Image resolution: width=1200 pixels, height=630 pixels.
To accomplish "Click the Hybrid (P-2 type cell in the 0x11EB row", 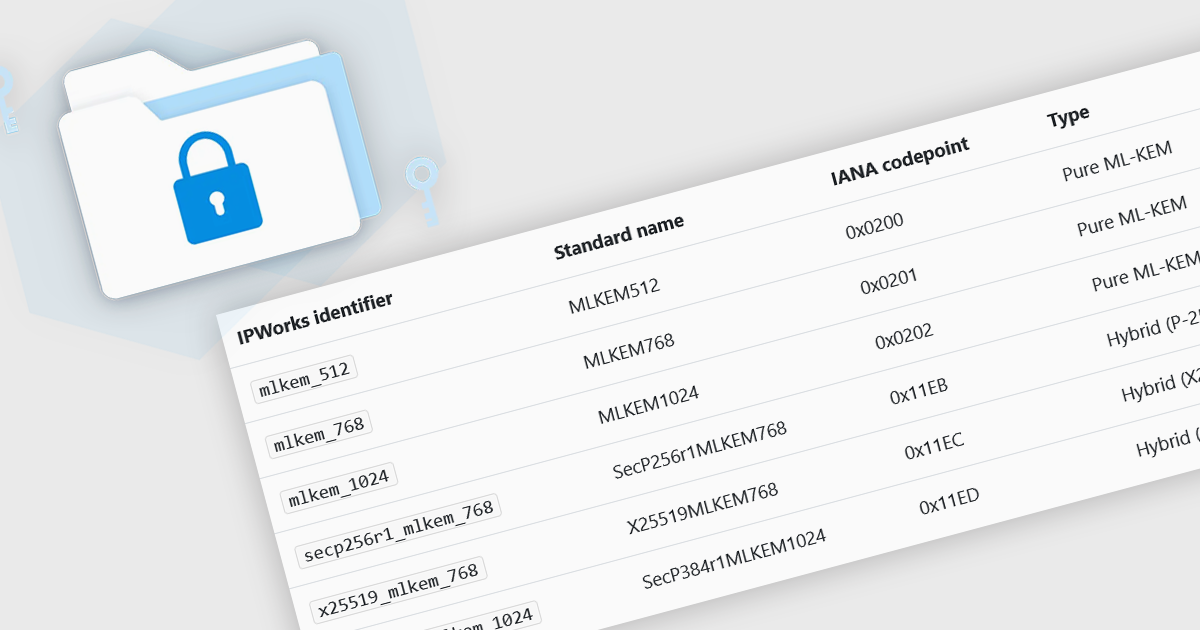I will (x=1153, y=330).
